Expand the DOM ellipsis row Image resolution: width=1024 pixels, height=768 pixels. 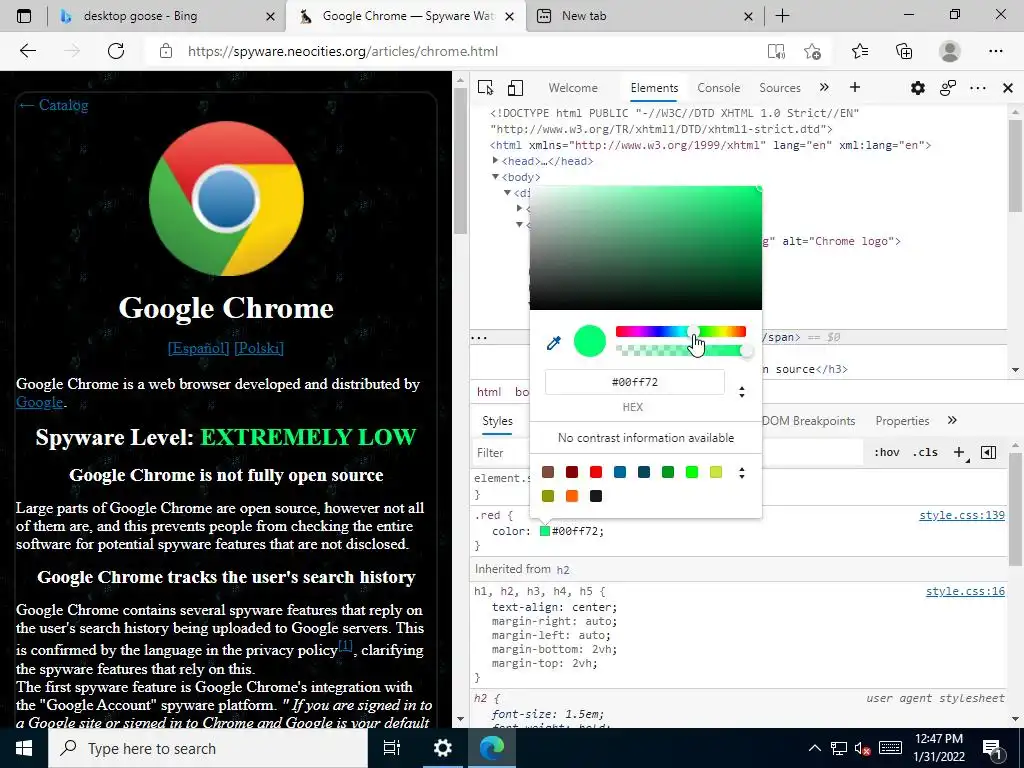click(479, 338)
